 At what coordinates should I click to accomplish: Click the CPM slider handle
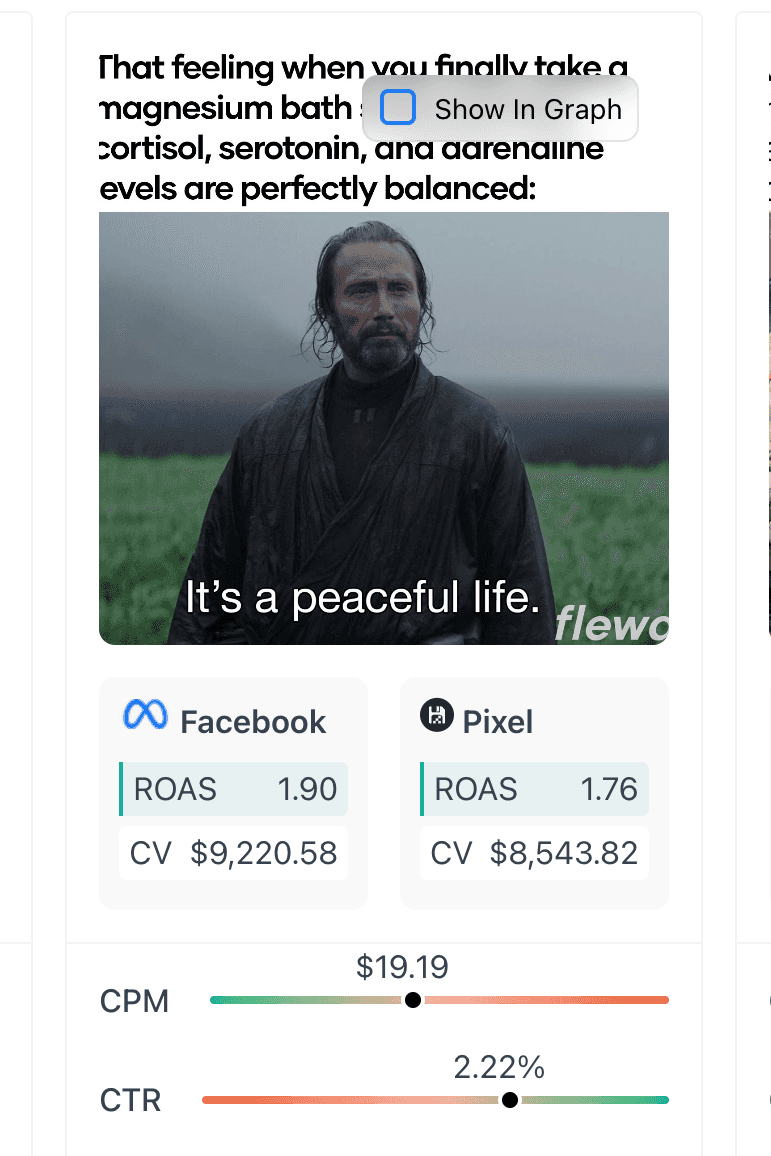click(x=412, y=1000)
